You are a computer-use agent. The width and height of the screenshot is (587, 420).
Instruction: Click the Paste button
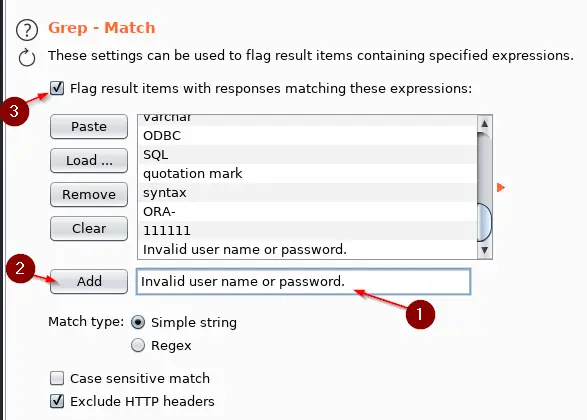tap(89, 127)
